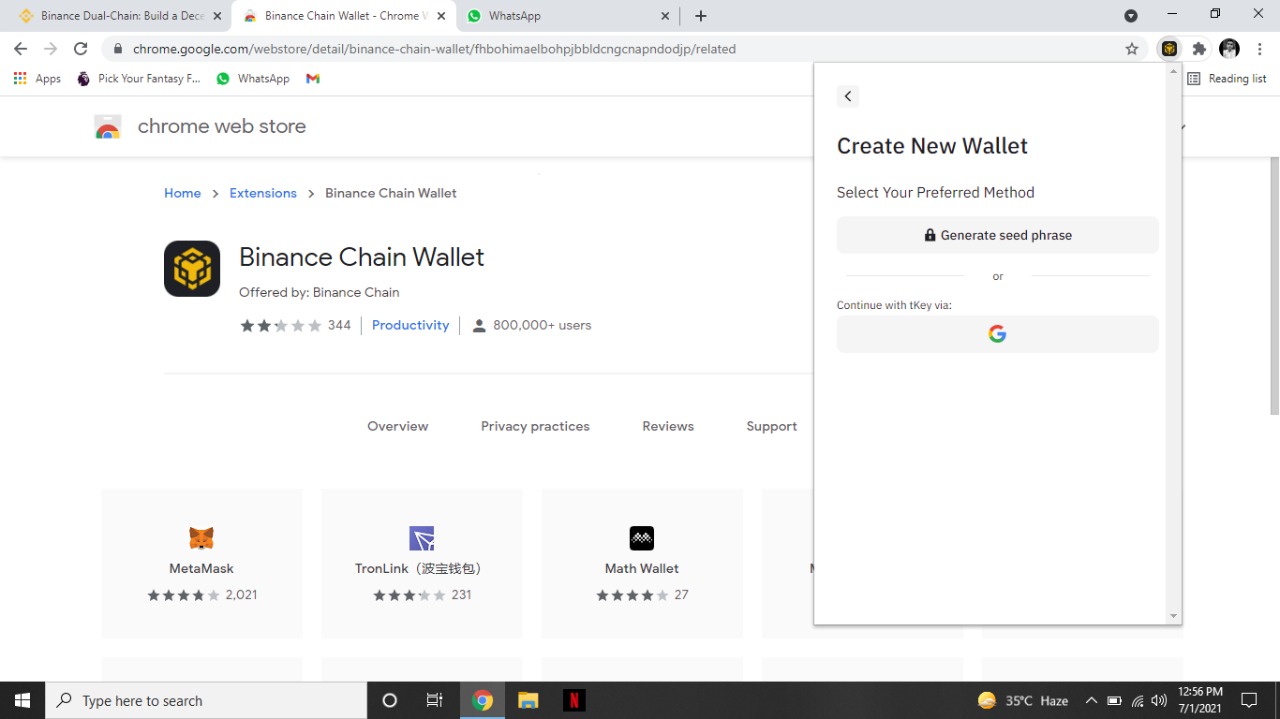Switch to Support tab
The image size is (1280, 719).
(x=771, y=426)
